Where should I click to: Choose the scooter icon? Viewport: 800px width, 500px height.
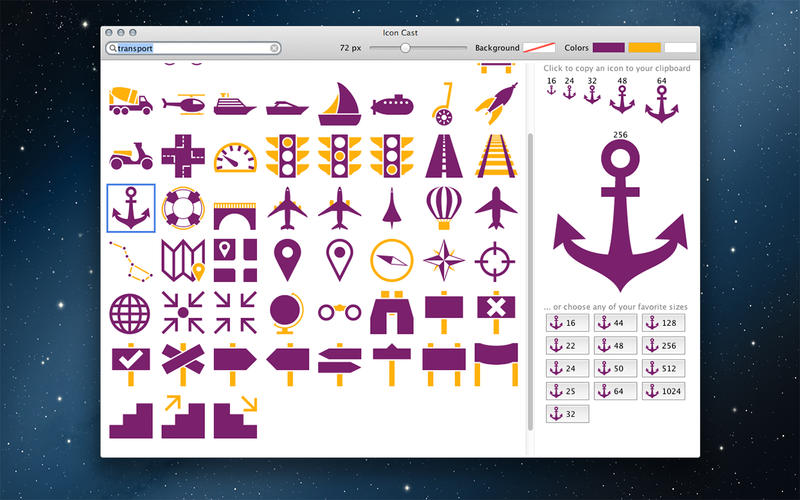(x=131, y=156)
